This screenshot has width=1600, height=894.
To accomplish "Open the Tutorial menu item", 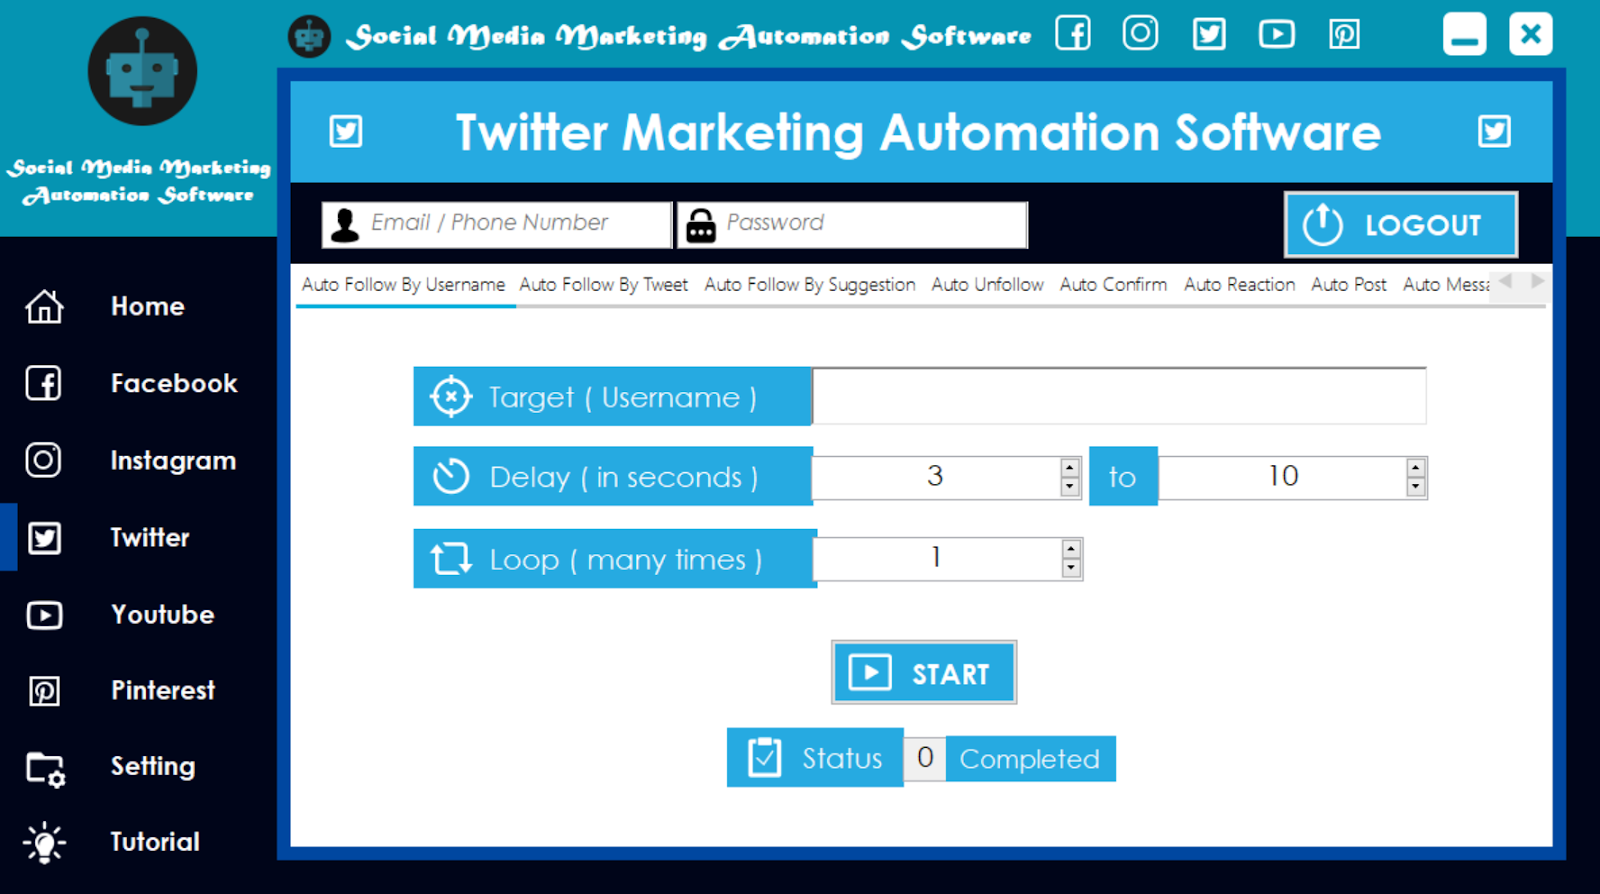I will (154, 842).
